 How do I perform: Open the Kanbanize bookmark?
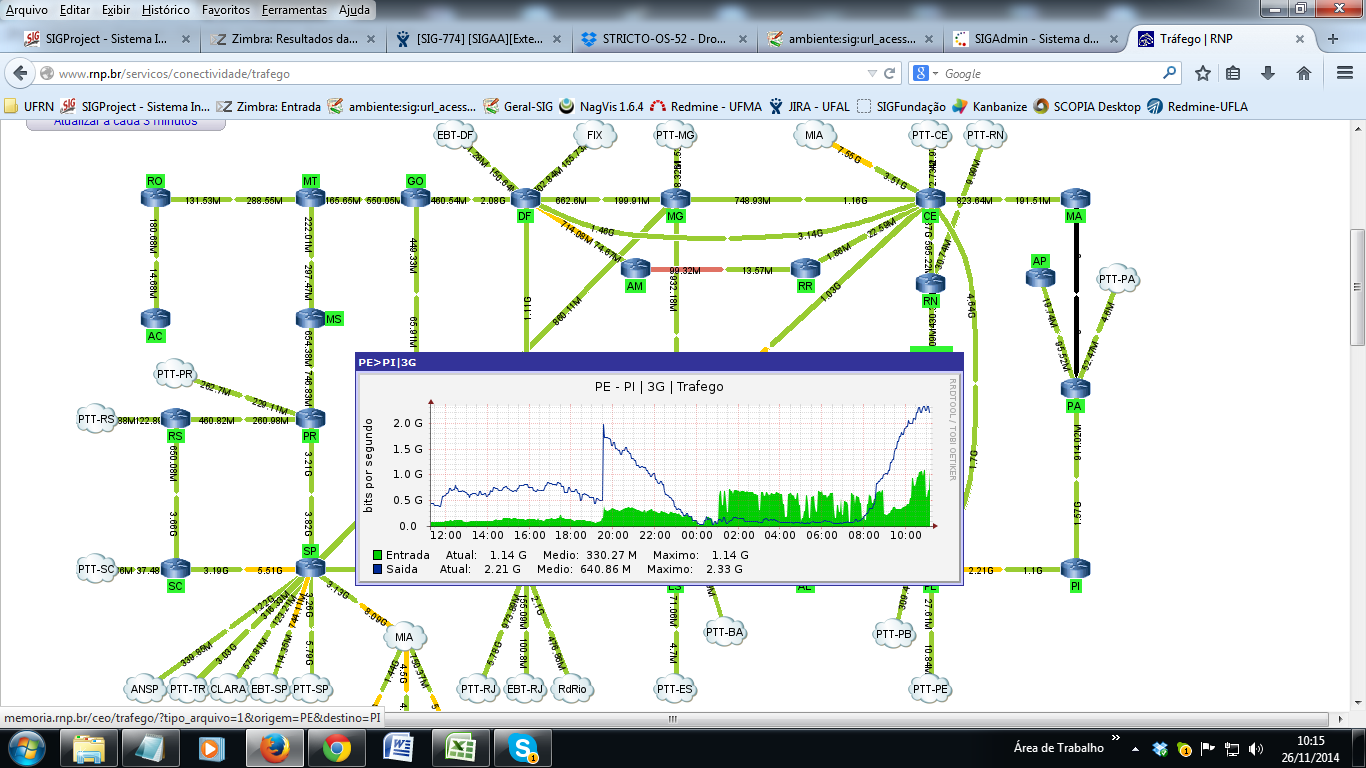coord(990,106)
